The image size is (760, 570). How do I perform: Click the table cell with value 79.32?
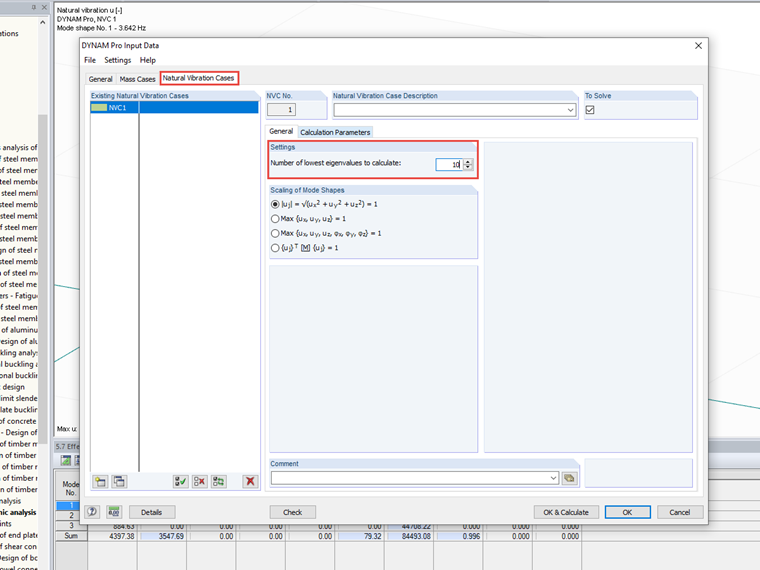click(x=360, y=536)
